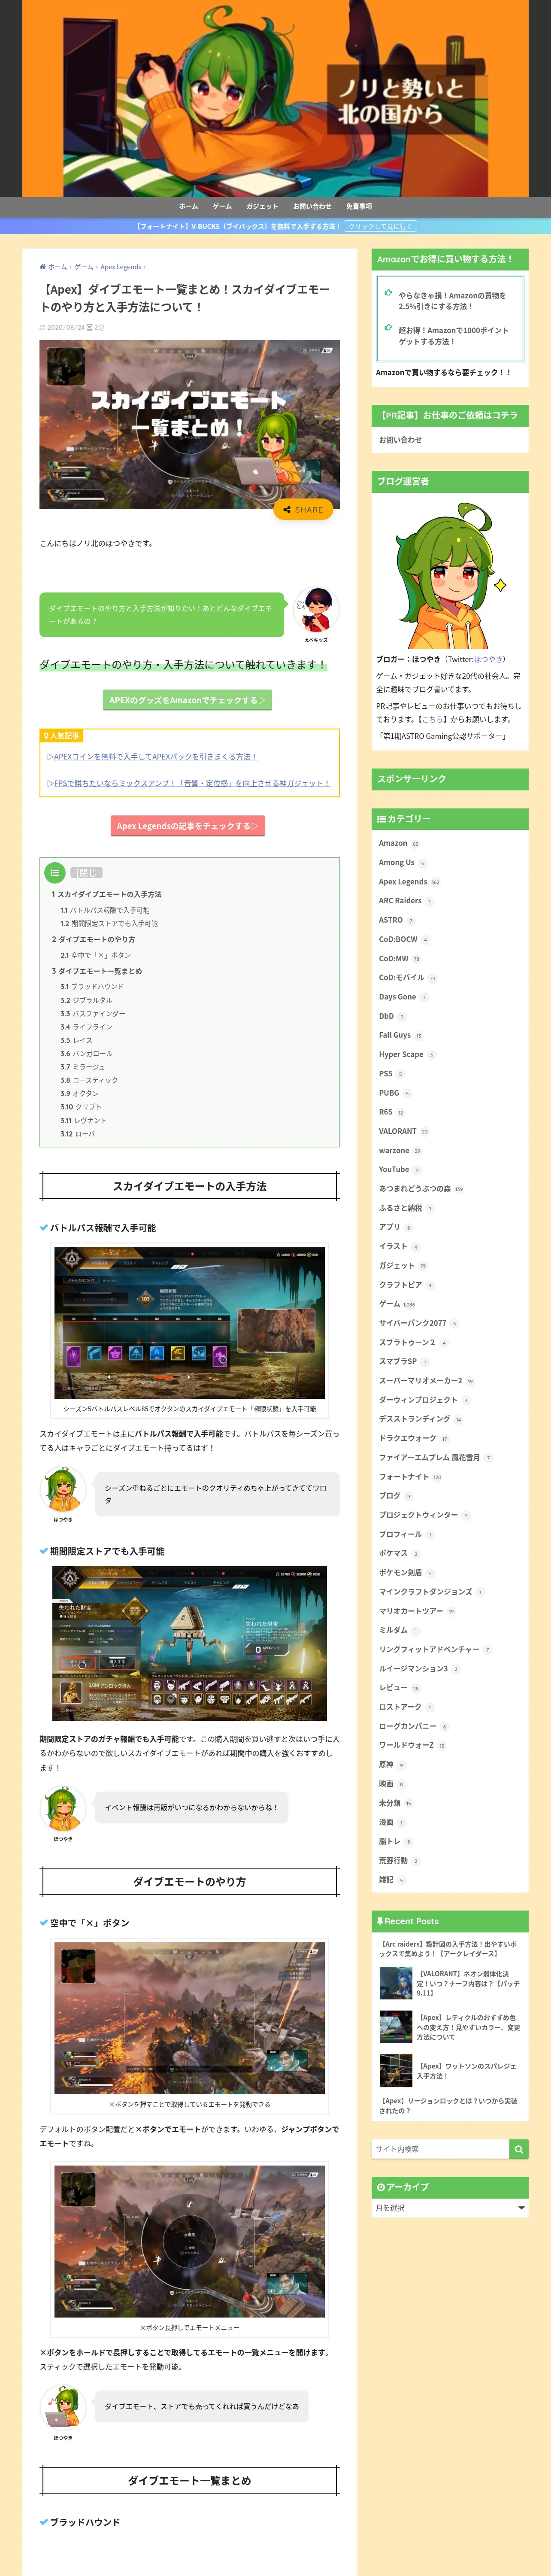Jump to section 3.12 ローバ in contents
The image size is (551, 2576).
(x=78, y=1133)
